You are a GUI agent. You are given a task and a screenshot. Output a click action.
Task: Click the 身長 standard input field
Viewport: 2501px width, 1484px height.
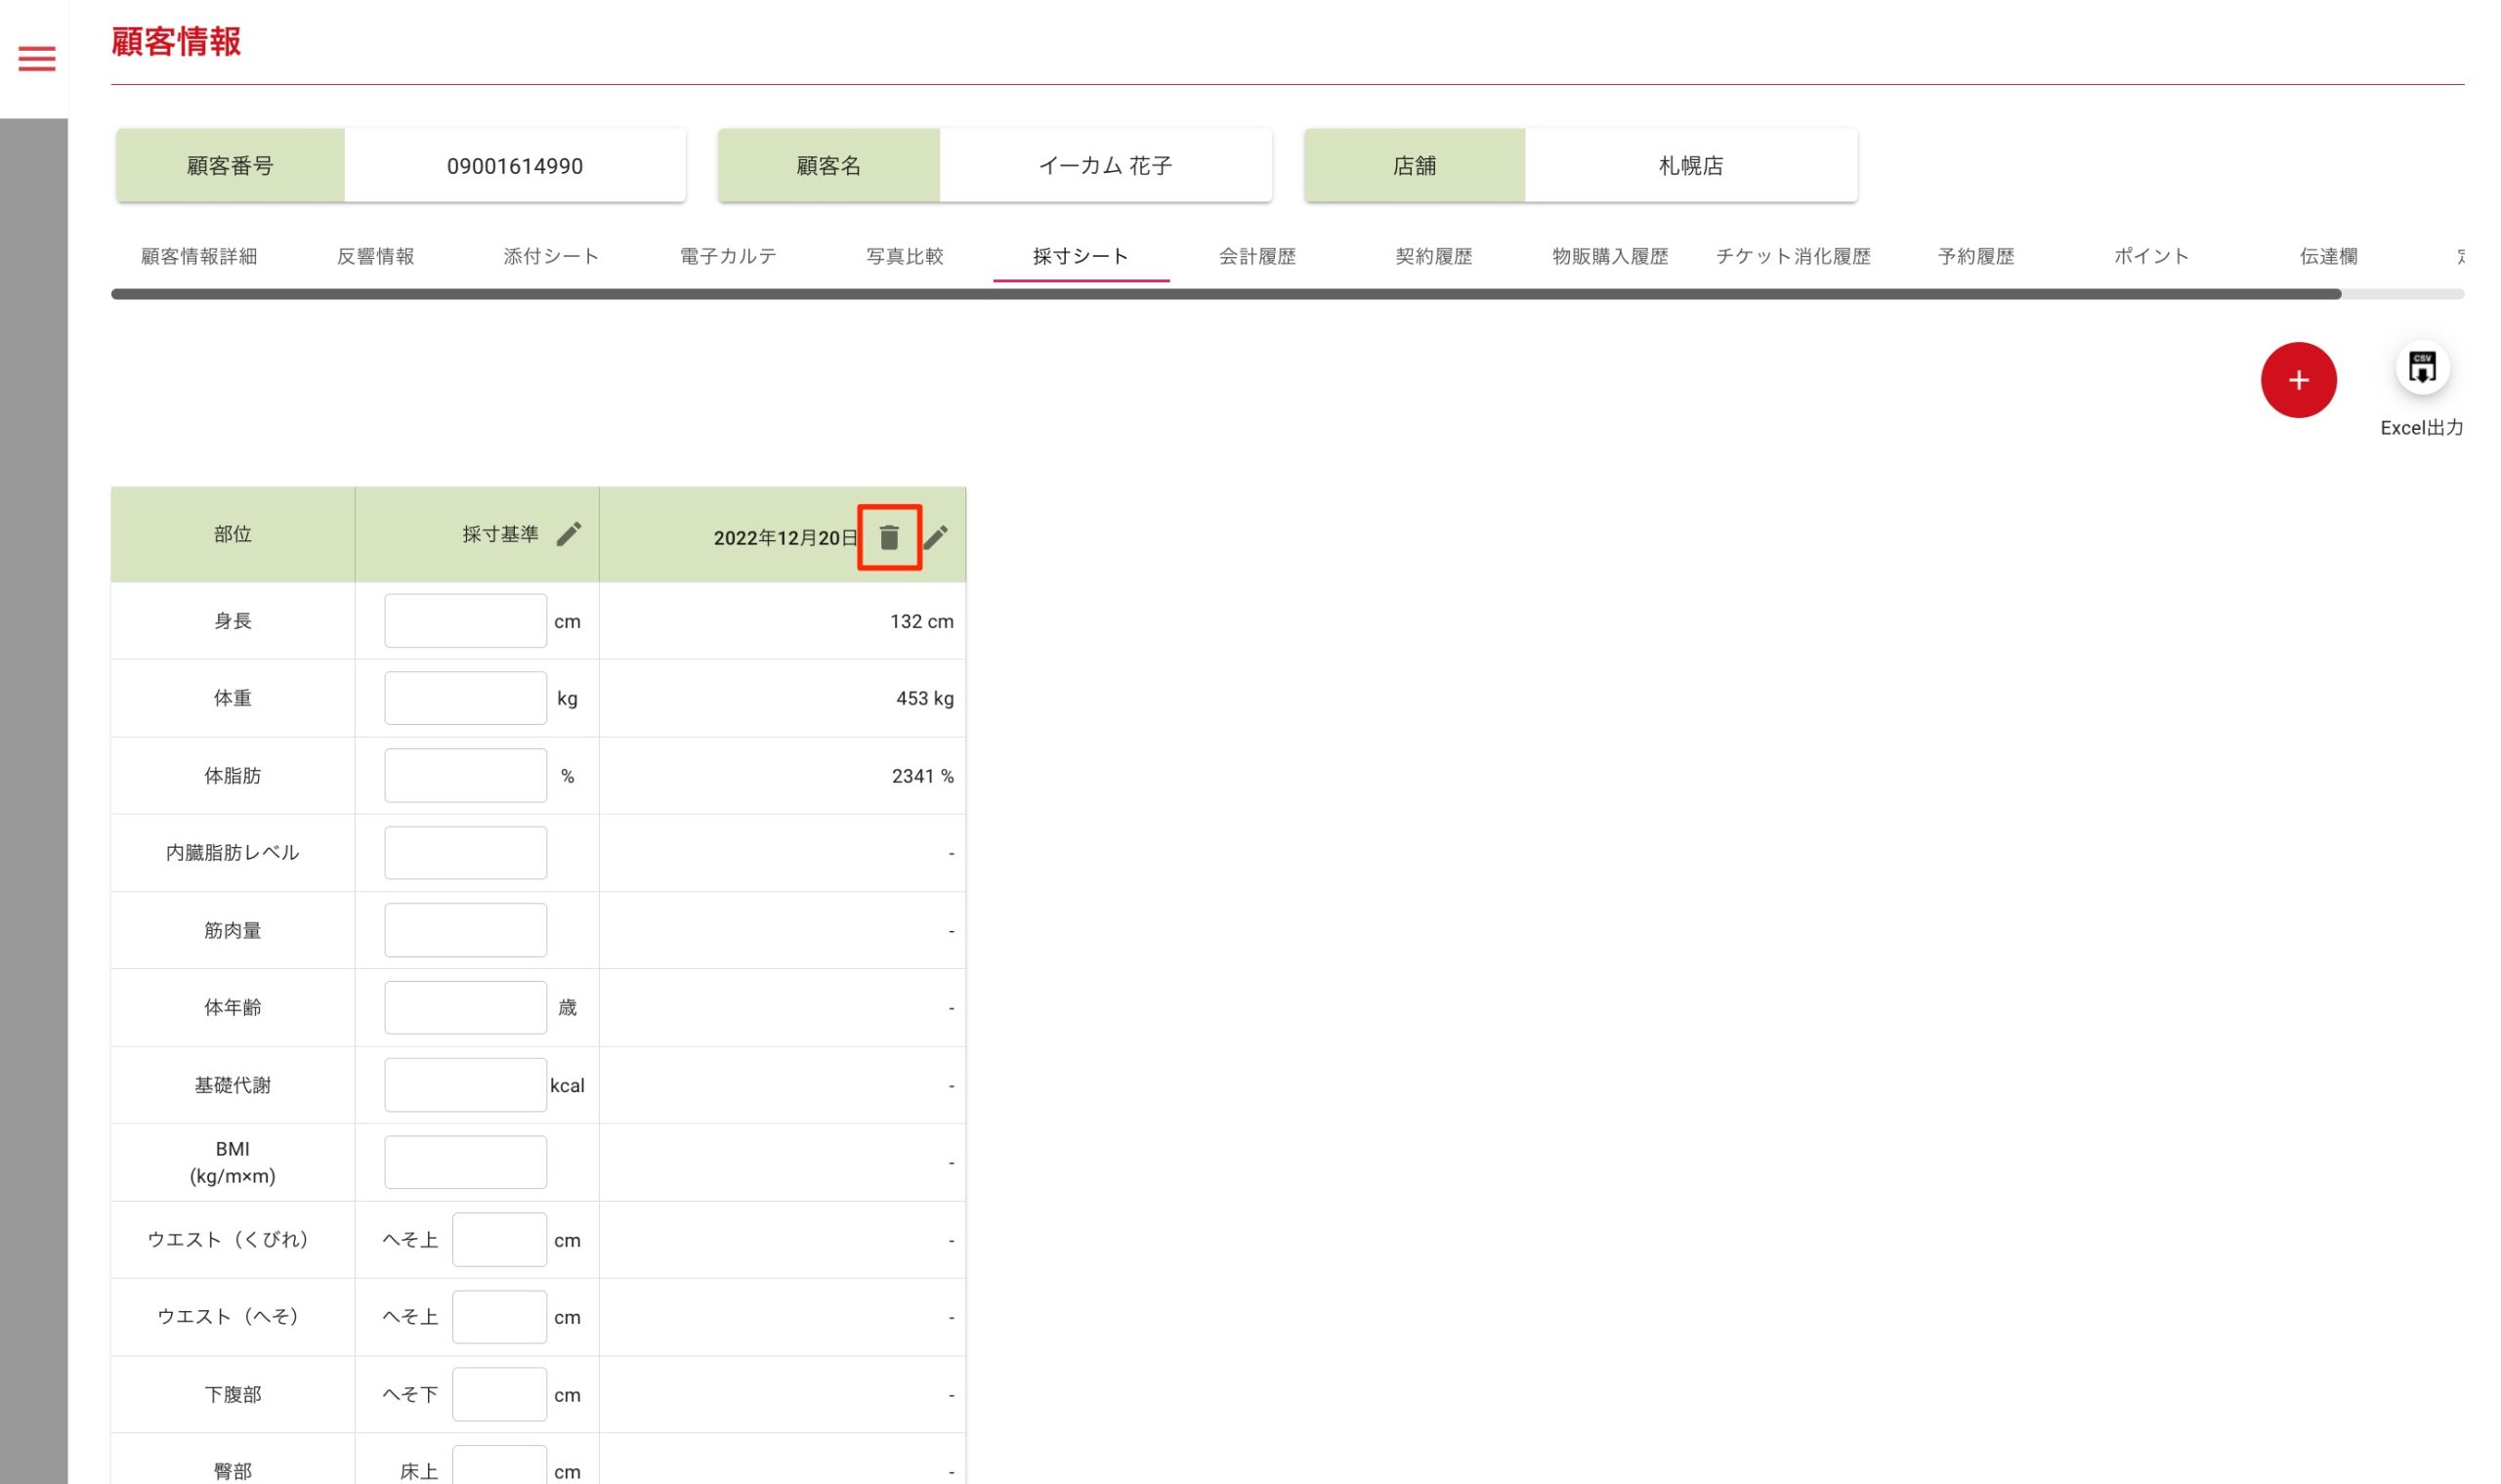point(465,621)
